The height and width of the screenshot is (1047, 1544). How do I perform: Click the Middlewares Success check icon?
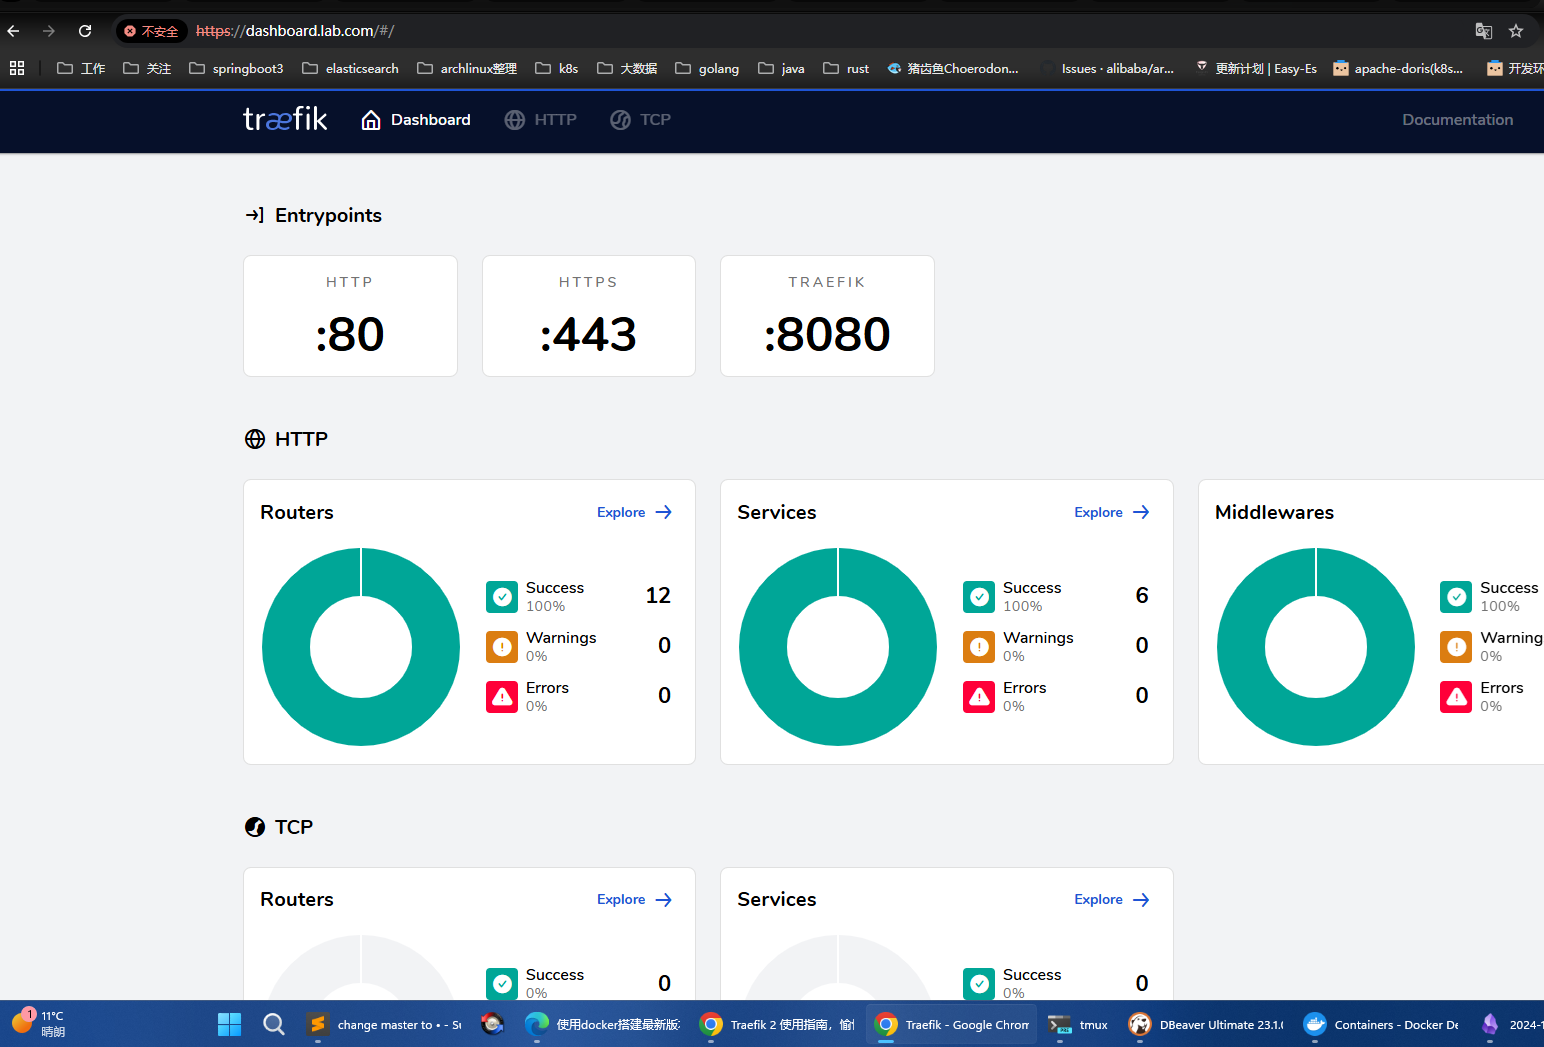[x=1456, y=597]
